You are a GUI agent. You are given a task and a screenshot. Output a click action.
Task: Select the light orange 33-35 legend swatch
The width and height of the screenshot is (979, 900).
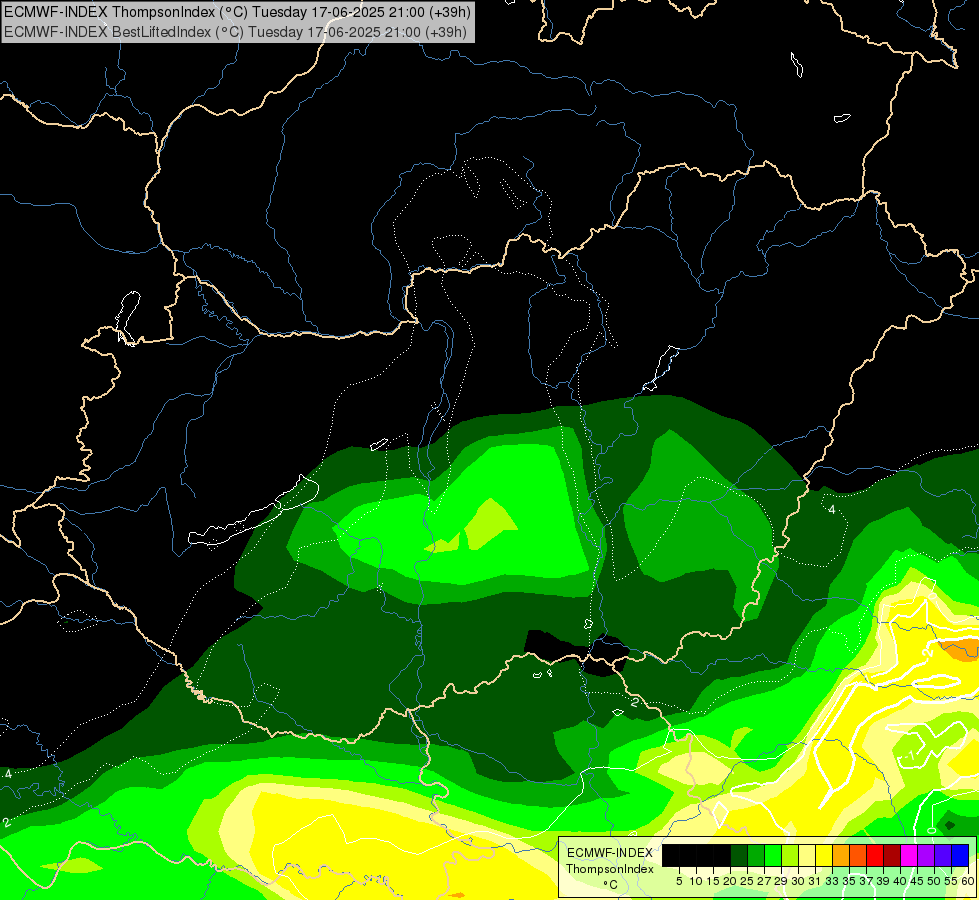[841, 855]
